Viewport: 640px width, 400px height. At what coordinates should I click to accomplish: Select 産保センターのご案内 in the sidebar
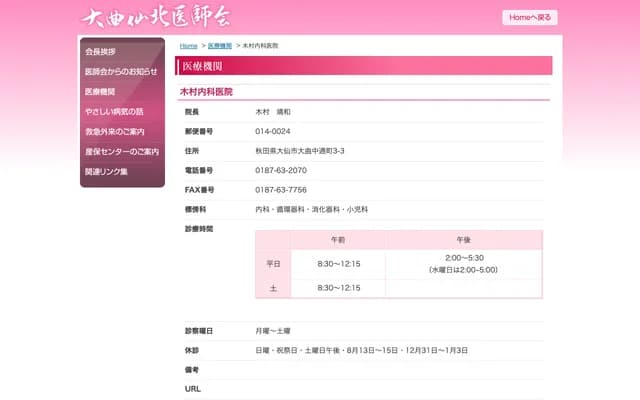(121, 151)
